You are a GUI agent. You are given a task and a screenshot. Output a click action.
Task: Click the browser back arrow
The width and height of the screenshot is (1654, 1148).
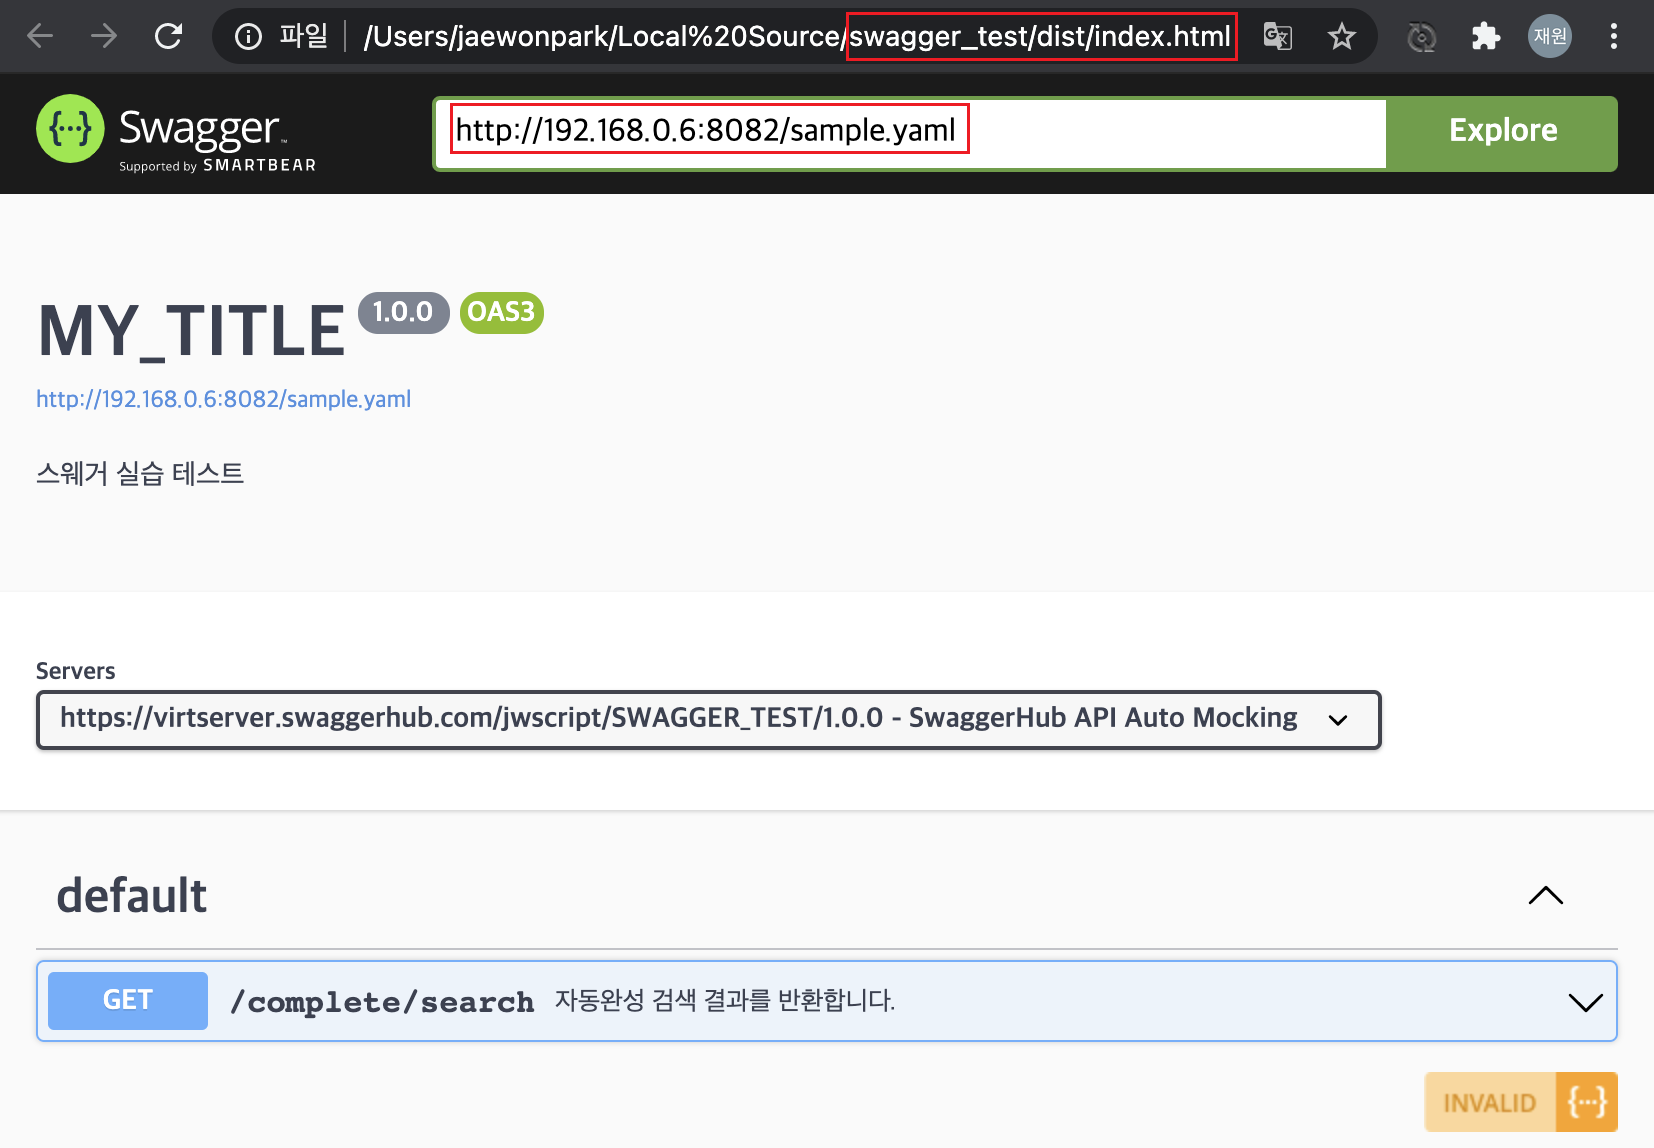click(x=40, y=37)
